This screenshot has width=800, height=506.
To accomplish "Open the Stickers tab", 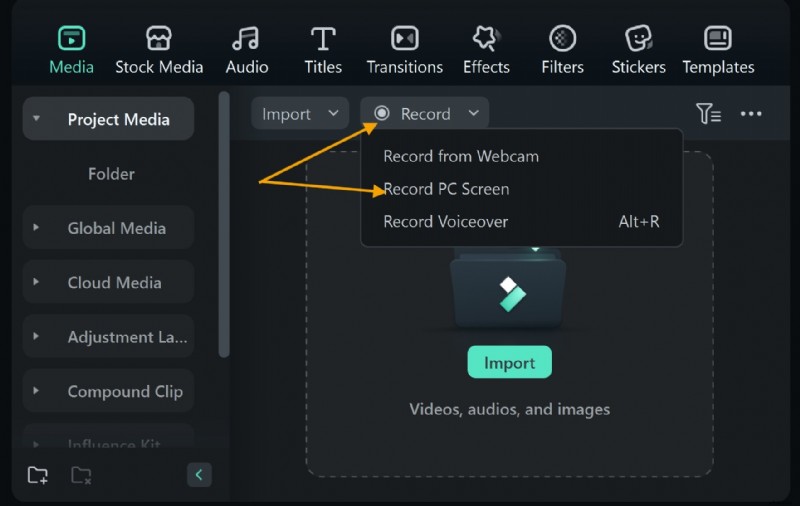I will [638, 50].
